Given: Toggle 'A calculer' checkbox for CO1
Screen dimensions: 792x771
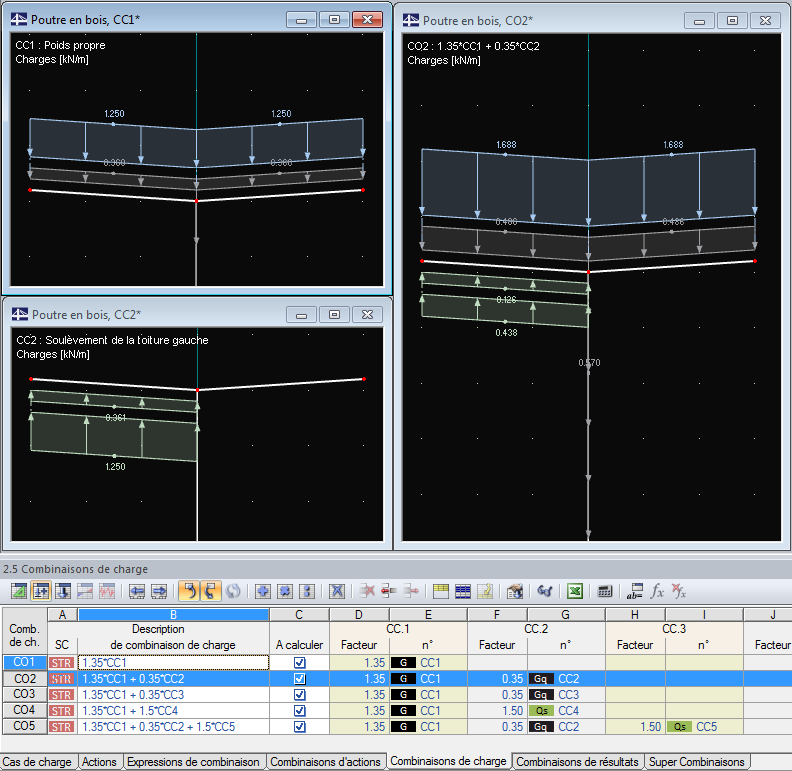Looking at the screenshot, I should tap(300, 662).
